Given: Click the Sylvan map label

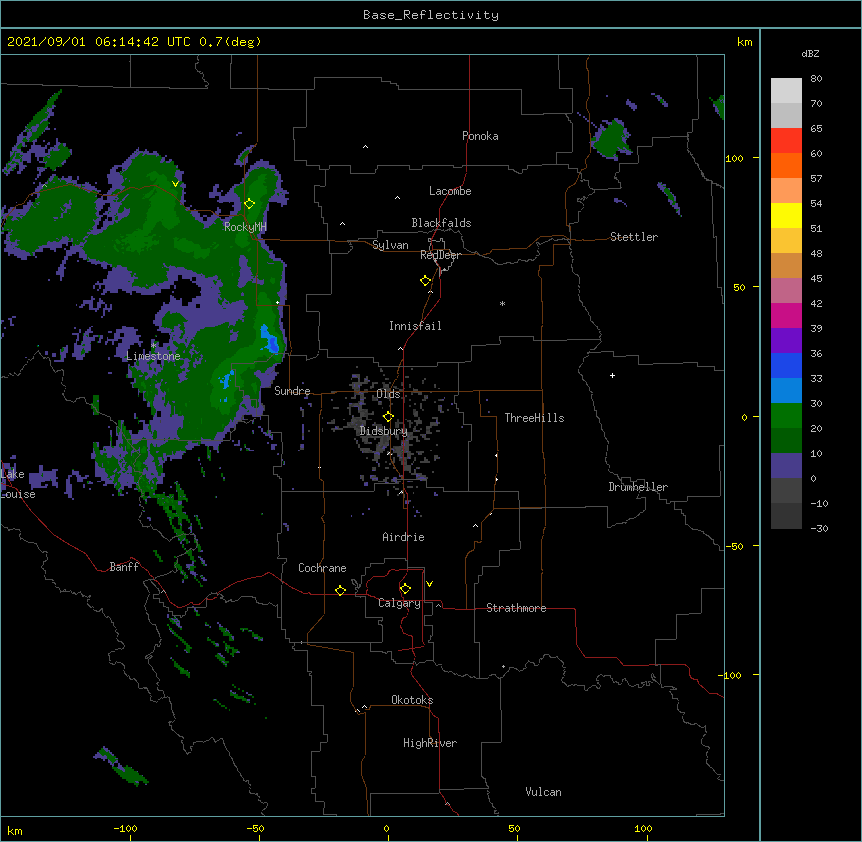Looking at the screenshot, I should coord(390,245).
